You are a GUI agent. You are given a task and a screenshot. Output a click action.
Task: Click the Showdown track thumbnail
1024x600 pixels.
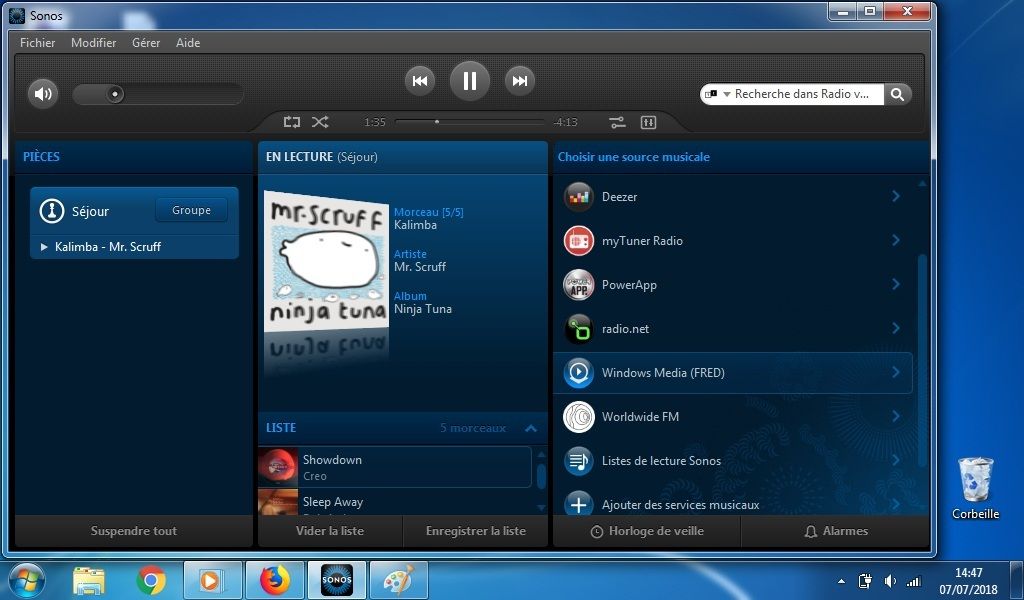(x=278, y=467)
